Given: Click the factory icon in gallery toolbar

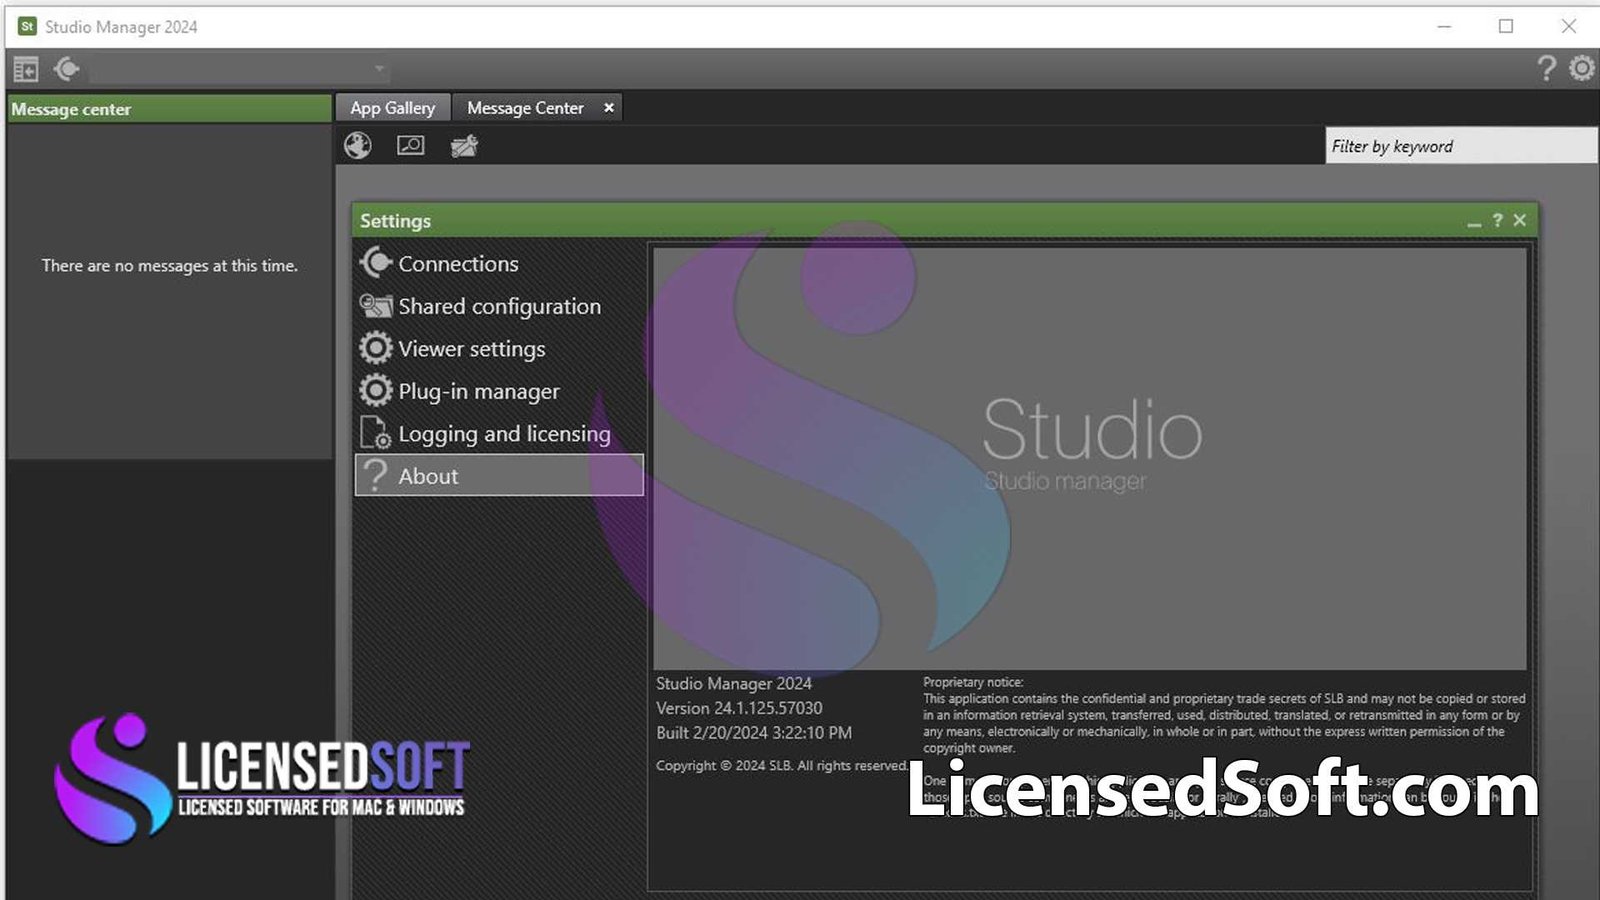Looking at the screenshot, I should 464,146.
